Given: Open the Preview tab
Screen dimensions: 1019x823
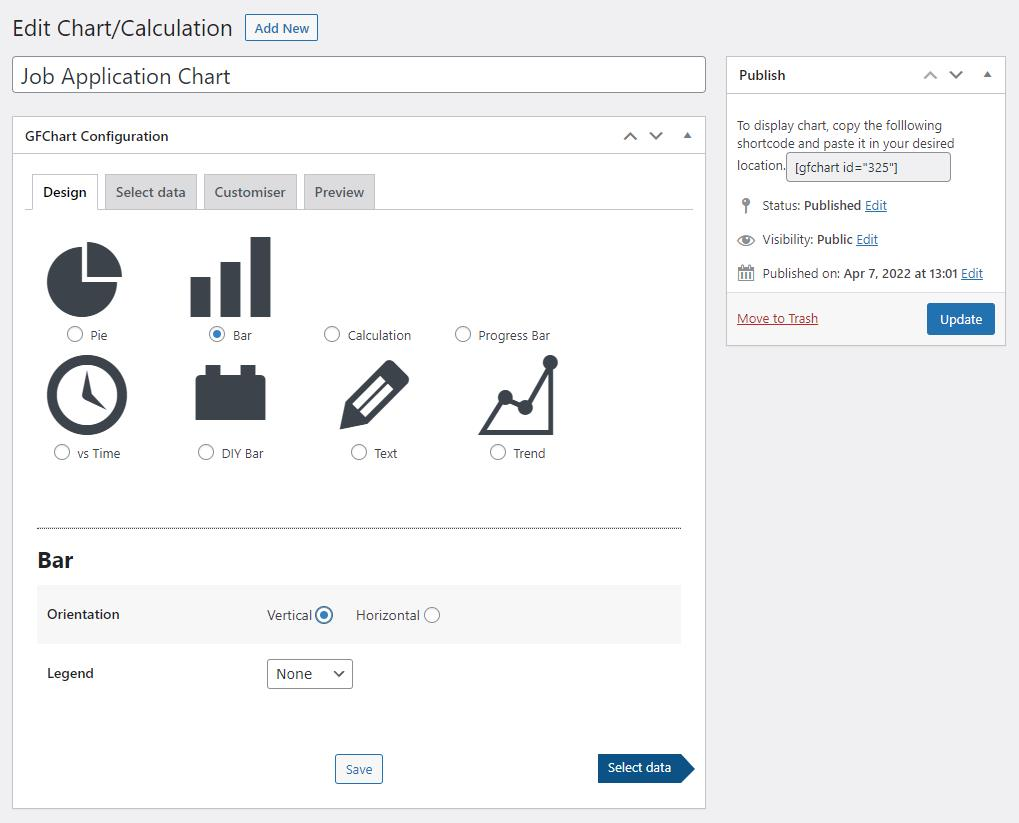Looking at the screenshot, I should 339,192.
